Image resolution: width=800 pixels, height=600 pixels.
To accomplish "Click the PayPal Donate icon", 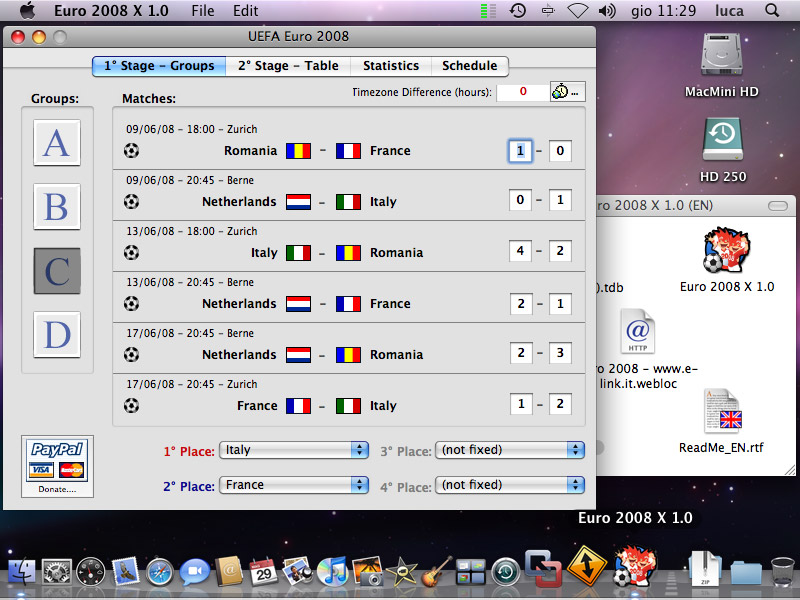I will click(57, 464).
